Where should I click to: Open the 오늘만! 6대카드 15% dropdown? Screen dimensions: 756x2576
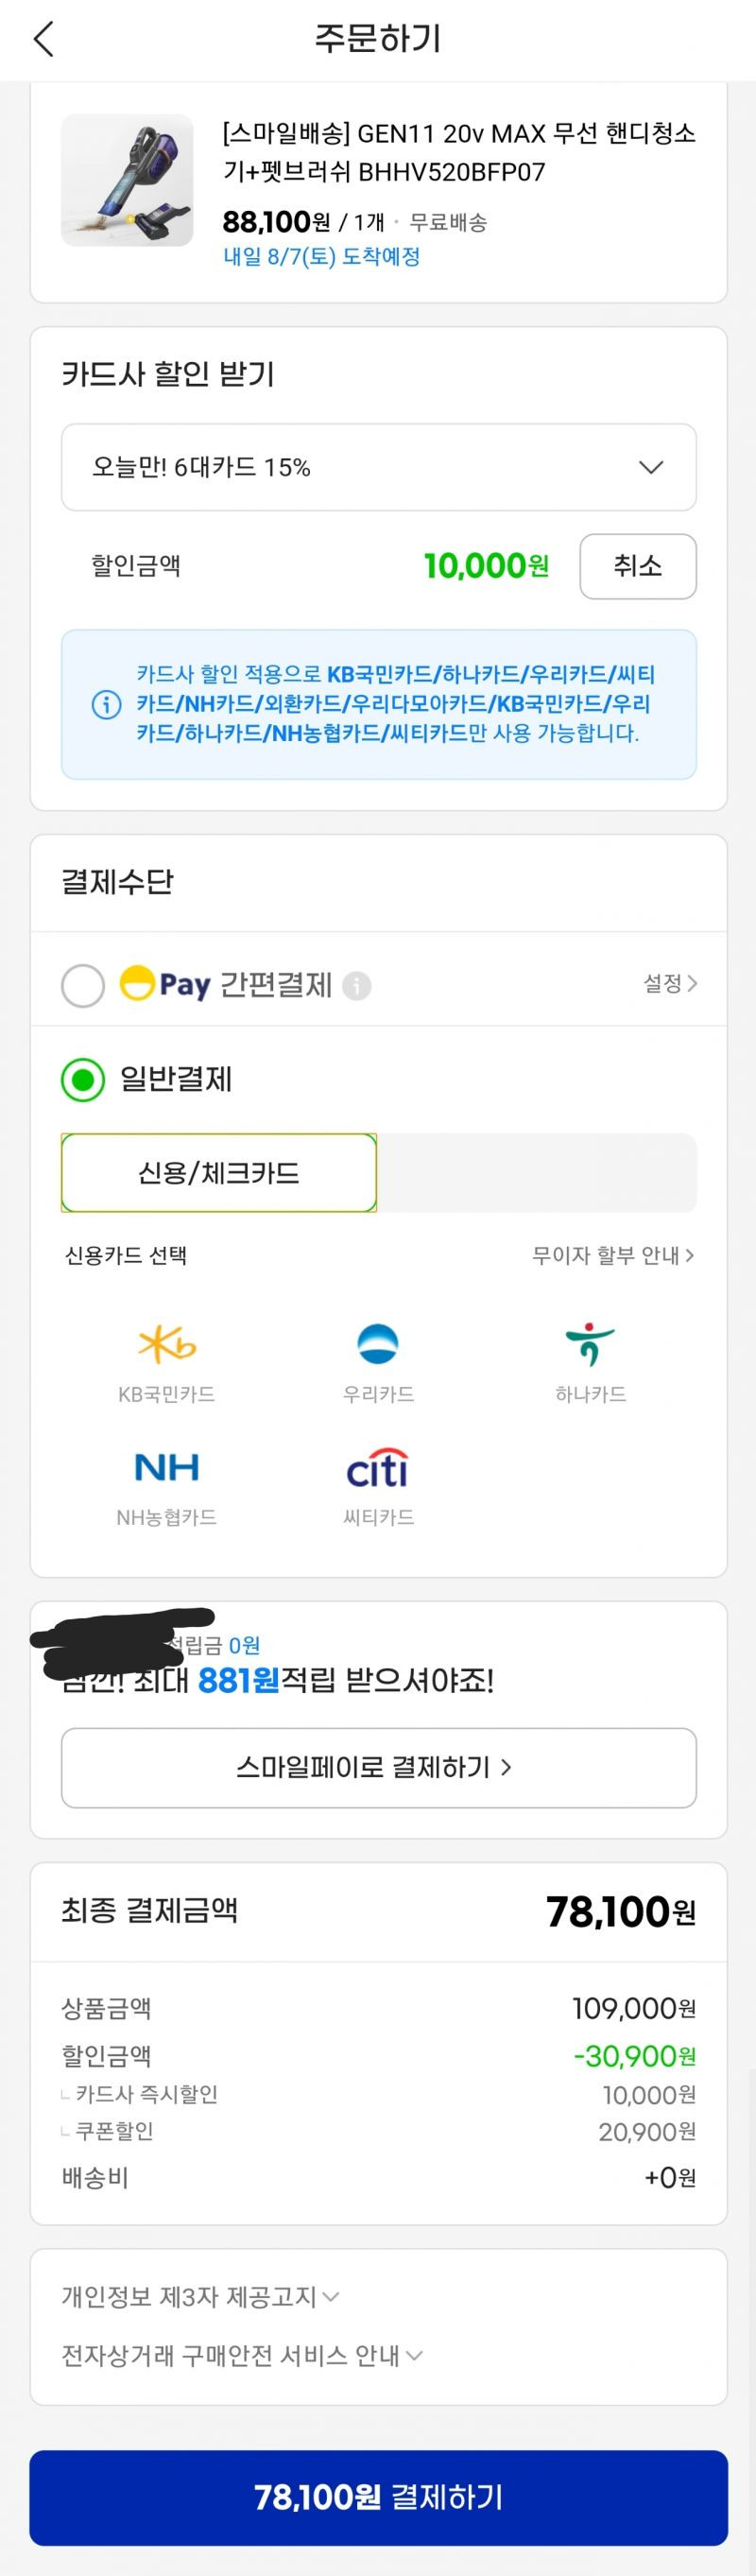[378, 467]
